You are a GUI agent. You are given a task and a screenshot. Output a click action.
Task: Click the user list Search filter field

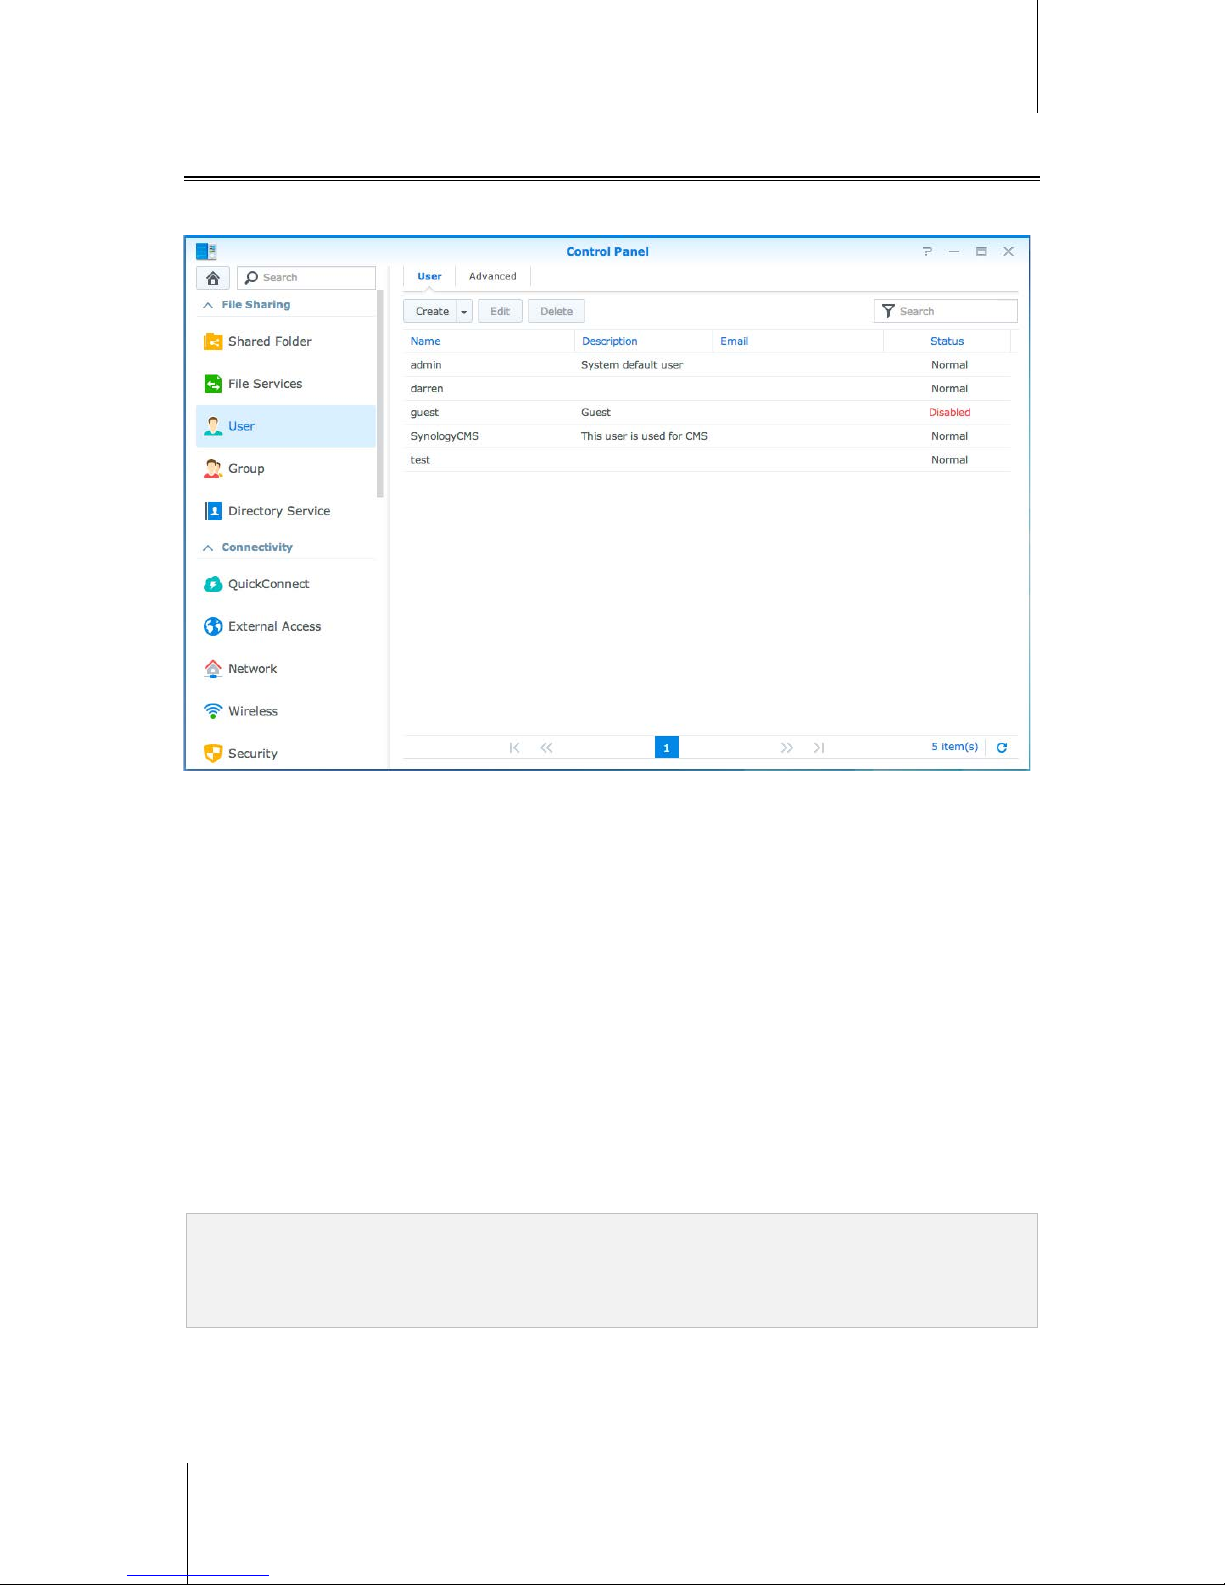(x=946, y=312)
